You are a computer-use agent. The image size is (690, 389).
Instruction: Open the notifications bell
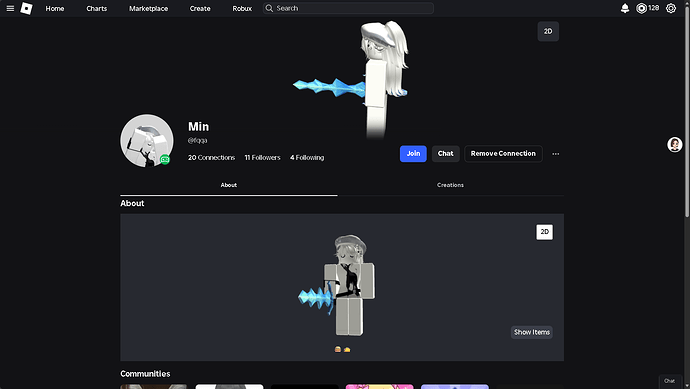(624, 8)
